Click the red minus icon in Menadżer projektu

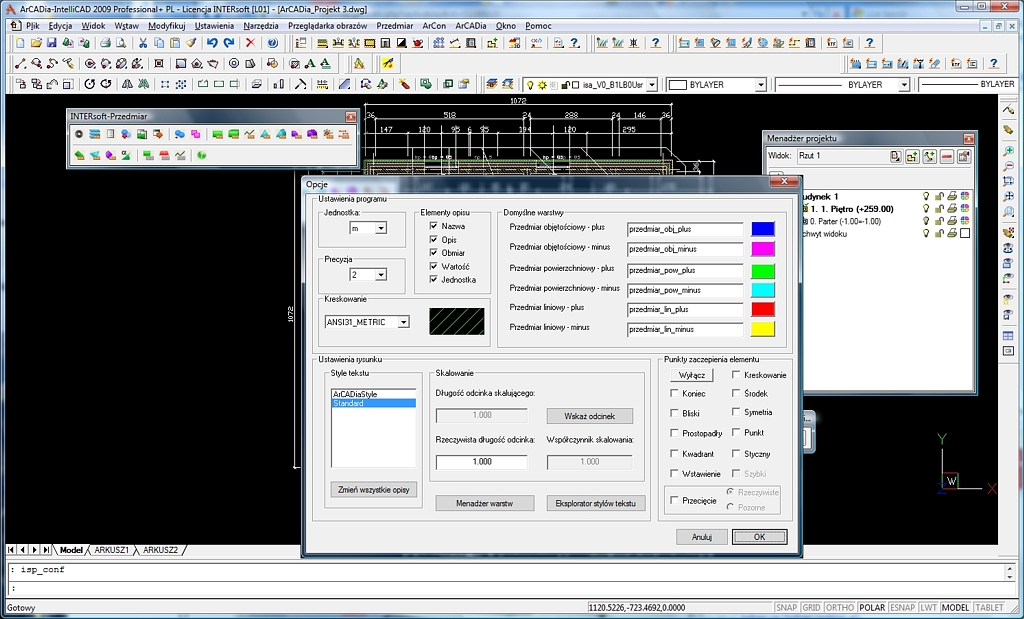(947, 157)
